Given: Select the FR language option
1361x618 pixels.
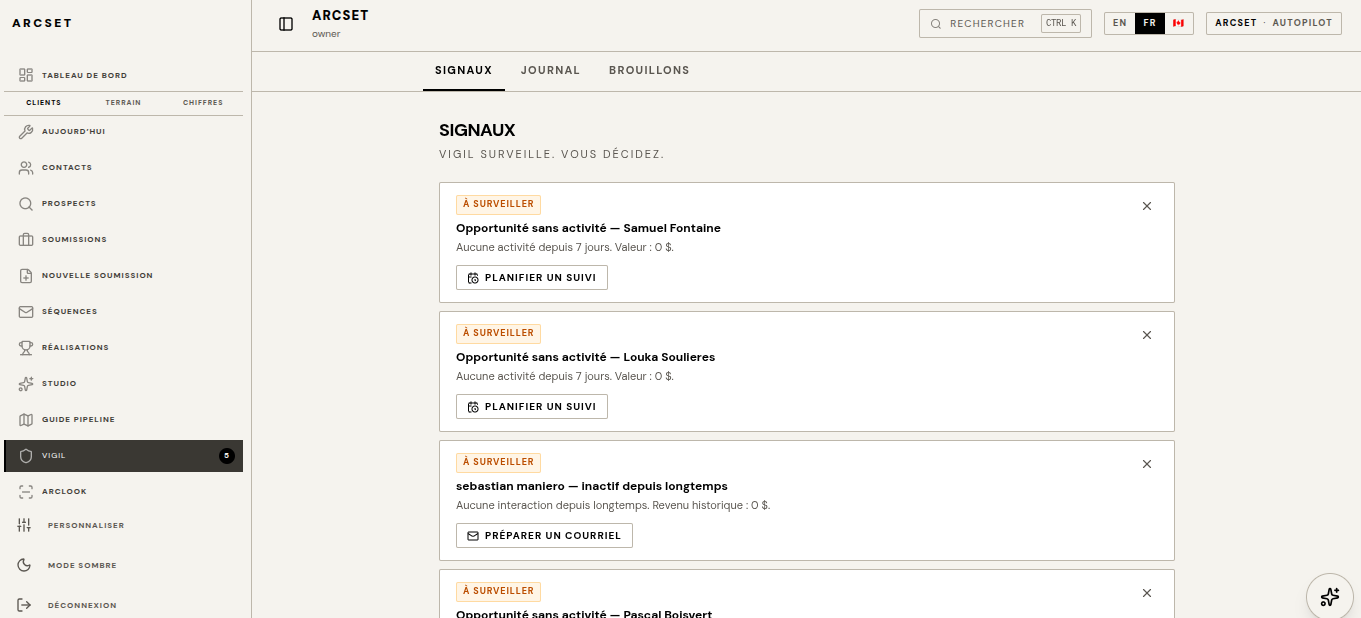Looking at the screenshot, I should [1149, 23].
